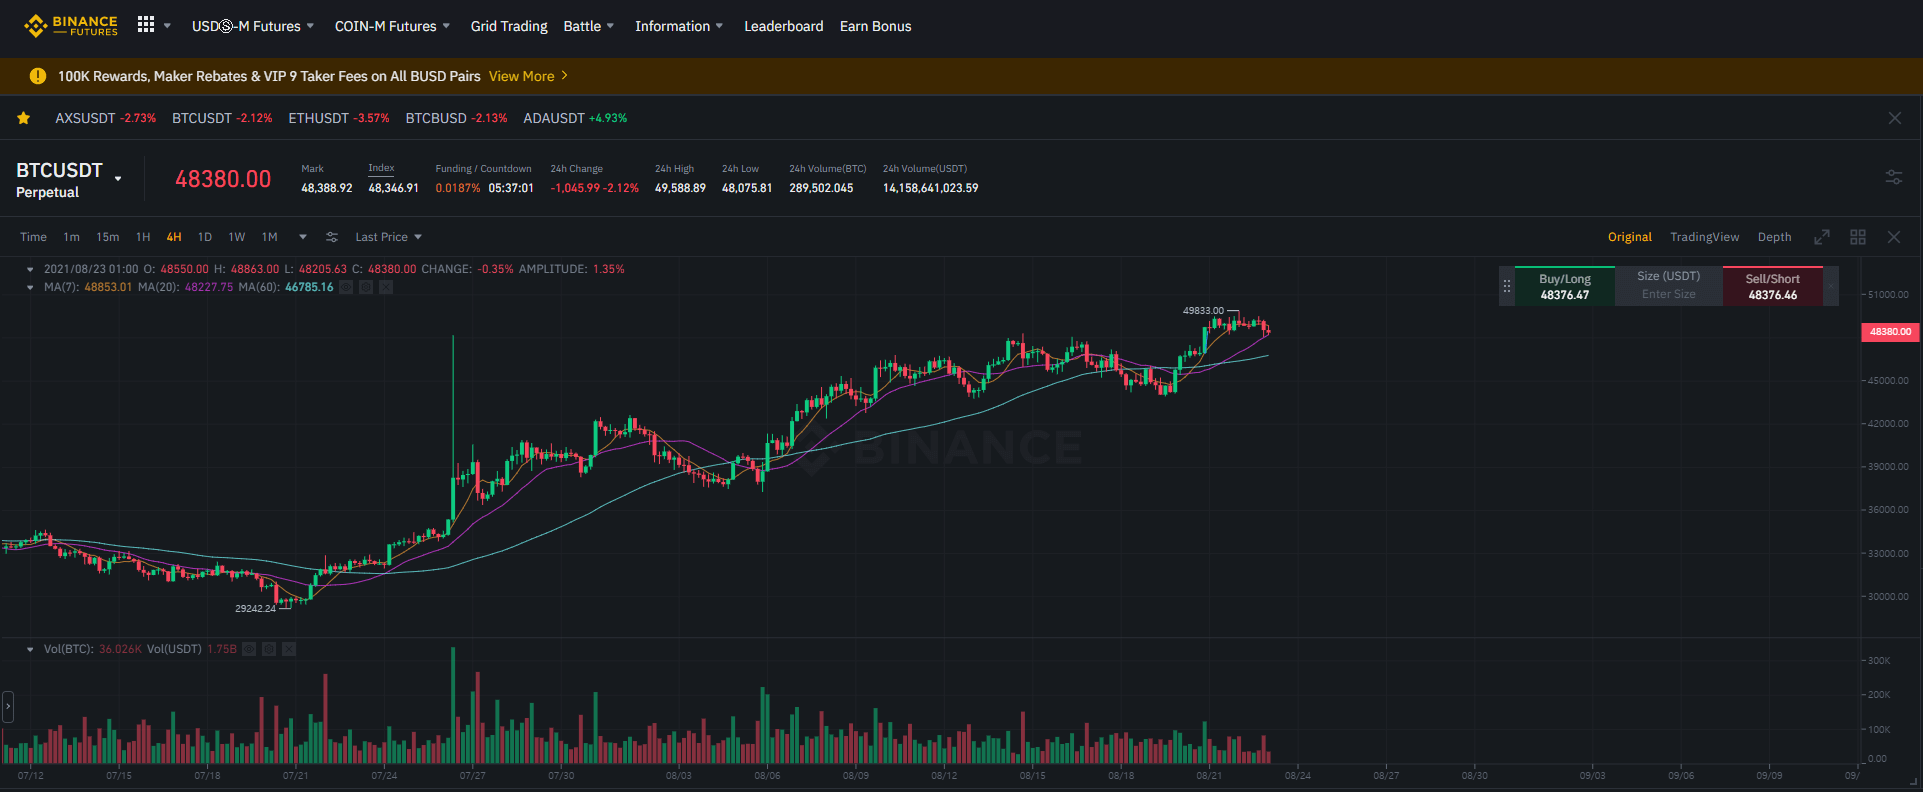
Task: Switch to the Depth chart tab
Action: point(1775,237)
